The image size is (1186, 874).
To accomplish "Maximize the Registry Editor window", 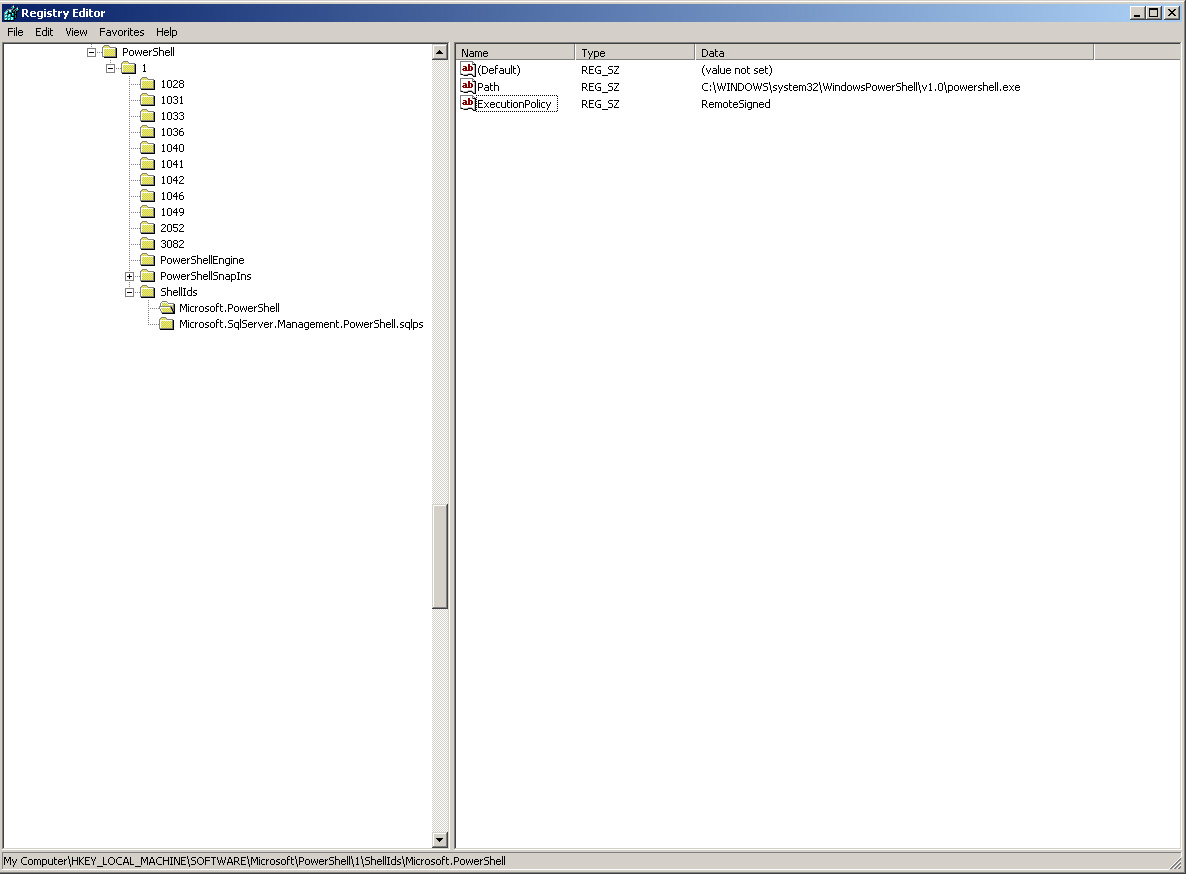I will click(1153, 13).
